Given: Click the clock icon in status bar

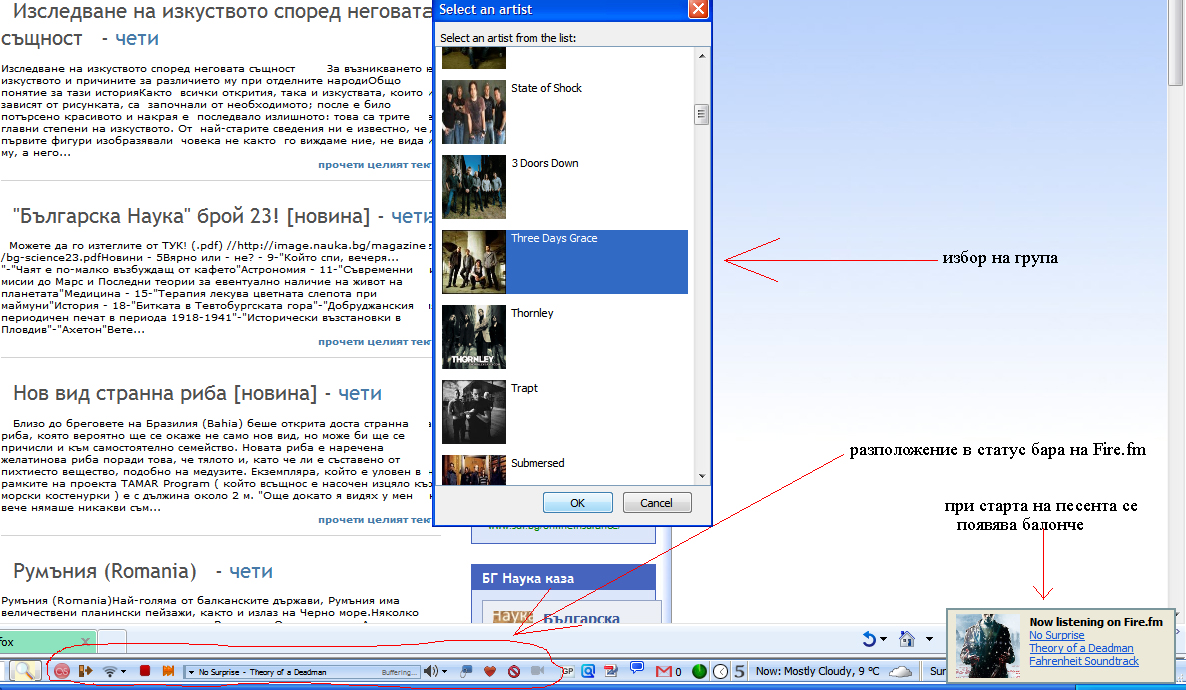Looking at the screenshot, I should coord(720,671).
